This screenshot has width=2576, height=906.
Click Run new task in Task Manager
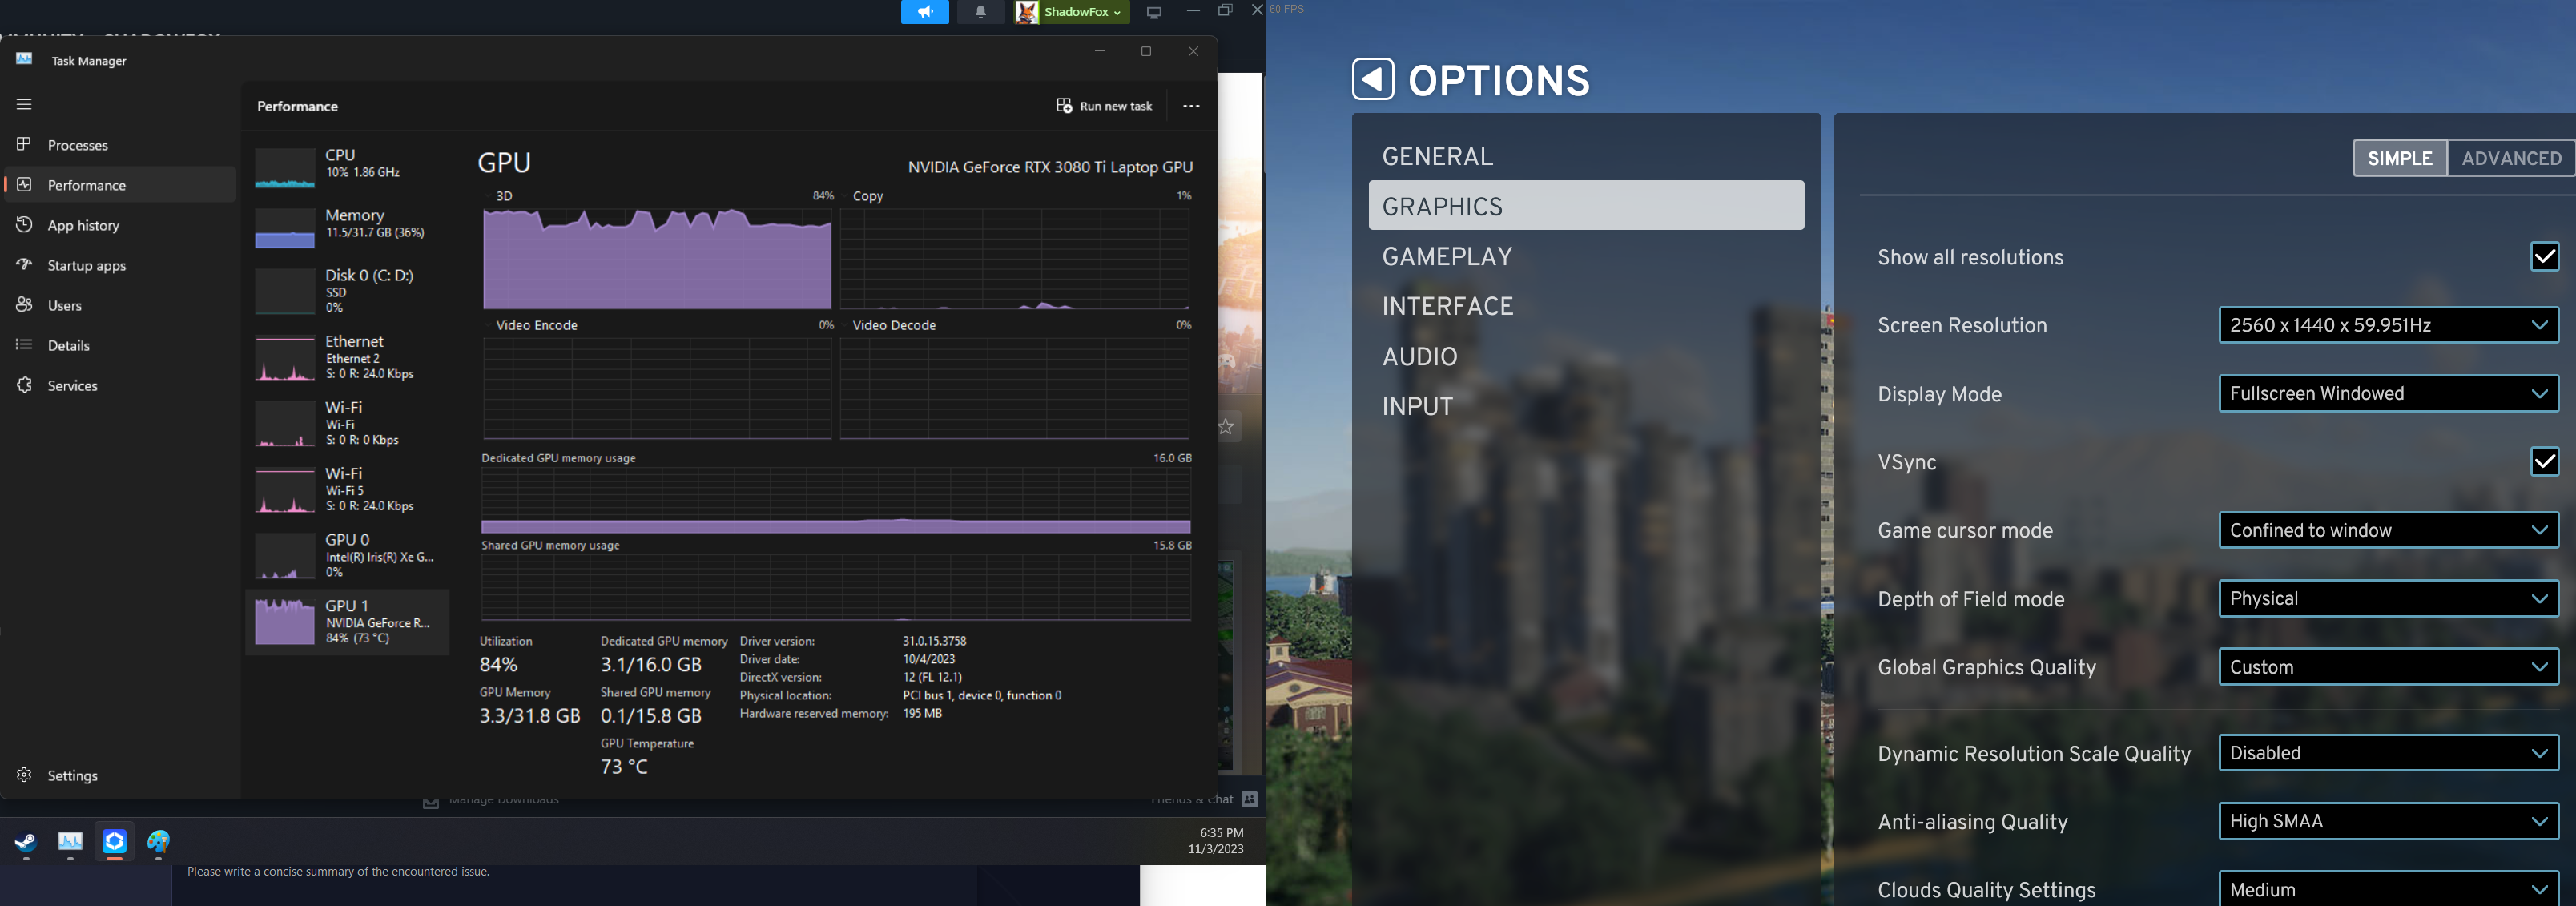click(x=1104, y=105)
